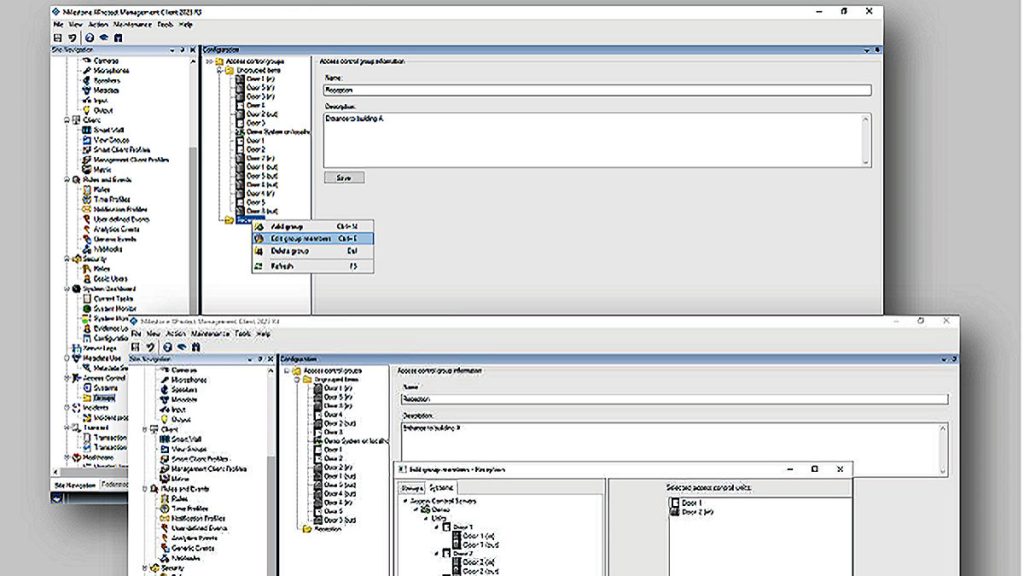The width and height of the screenshot is (1024, 576).
Task: Click the Delete group icon in context menu
Action: pos(260,252)
